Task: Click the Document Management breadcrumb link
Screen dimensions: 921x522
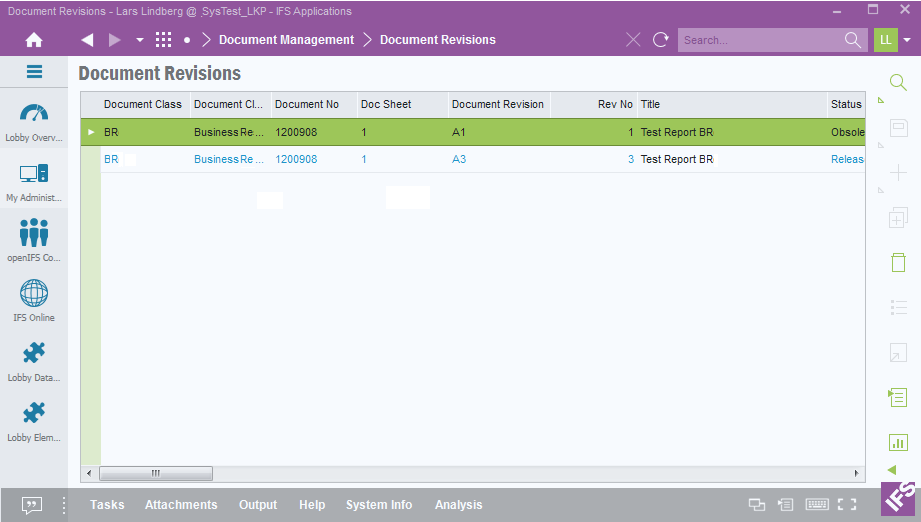Action: coord(286,40)
